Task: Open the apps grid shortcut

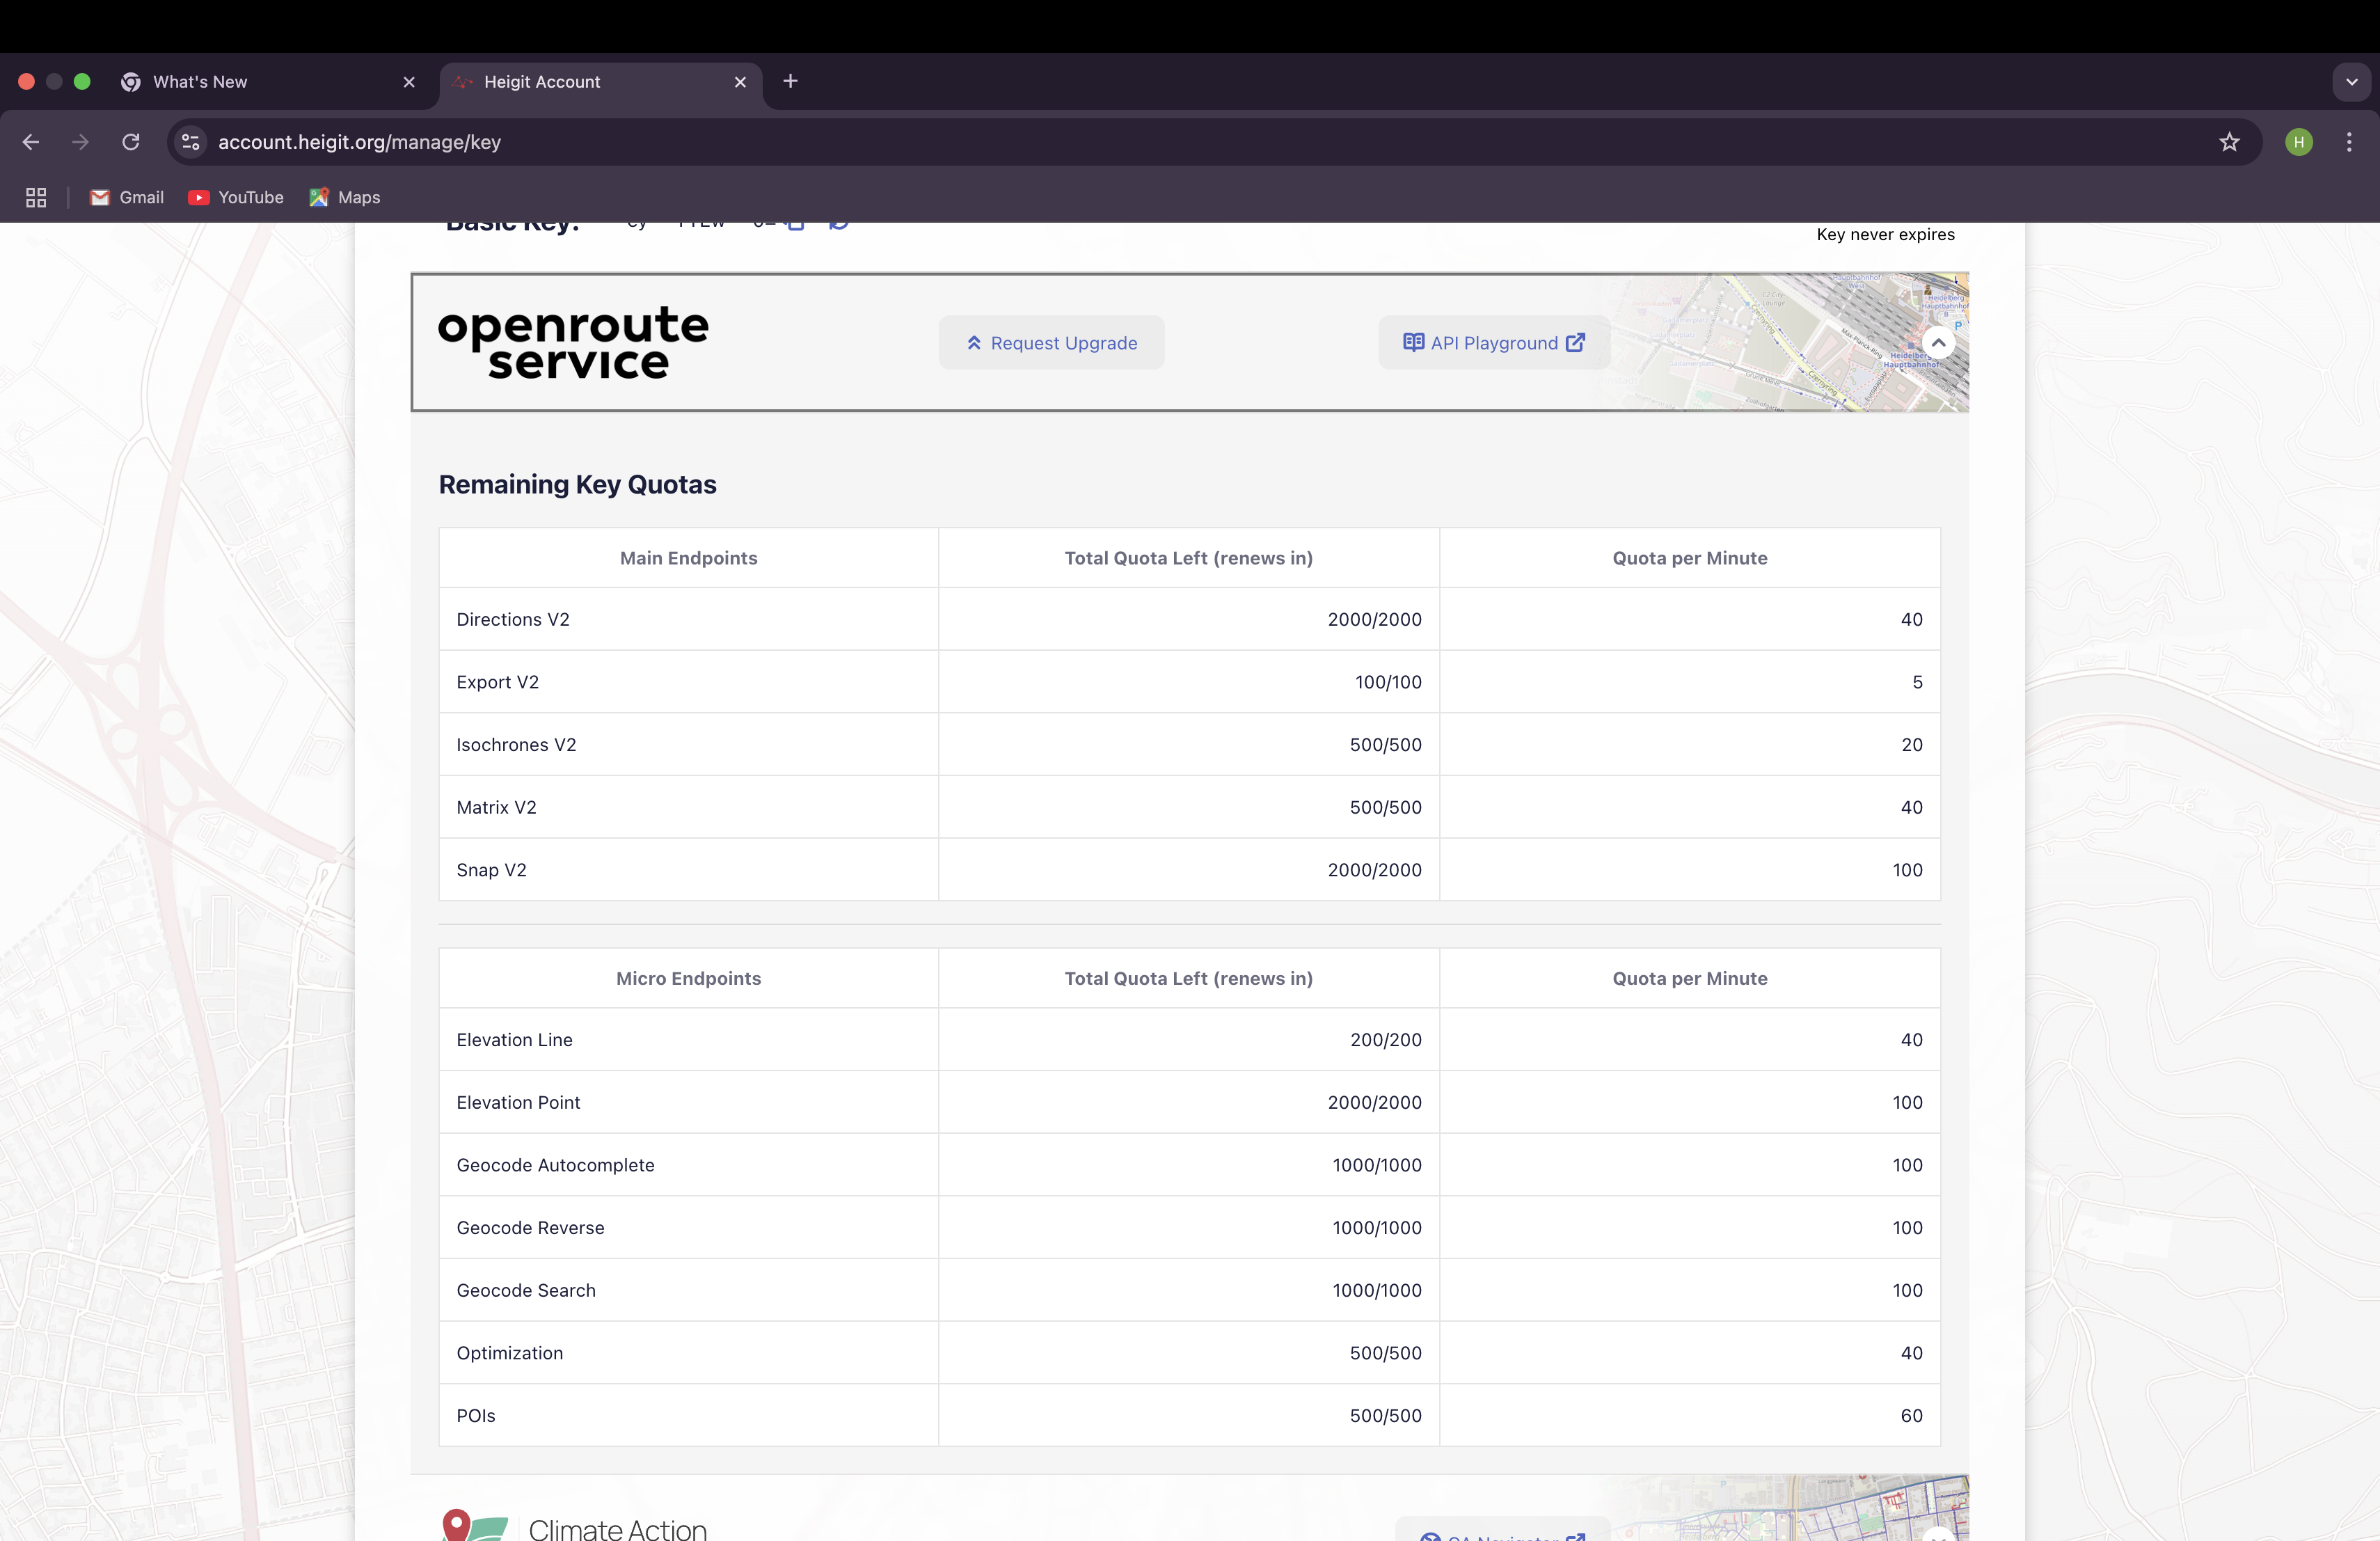Action: (36, 198)
